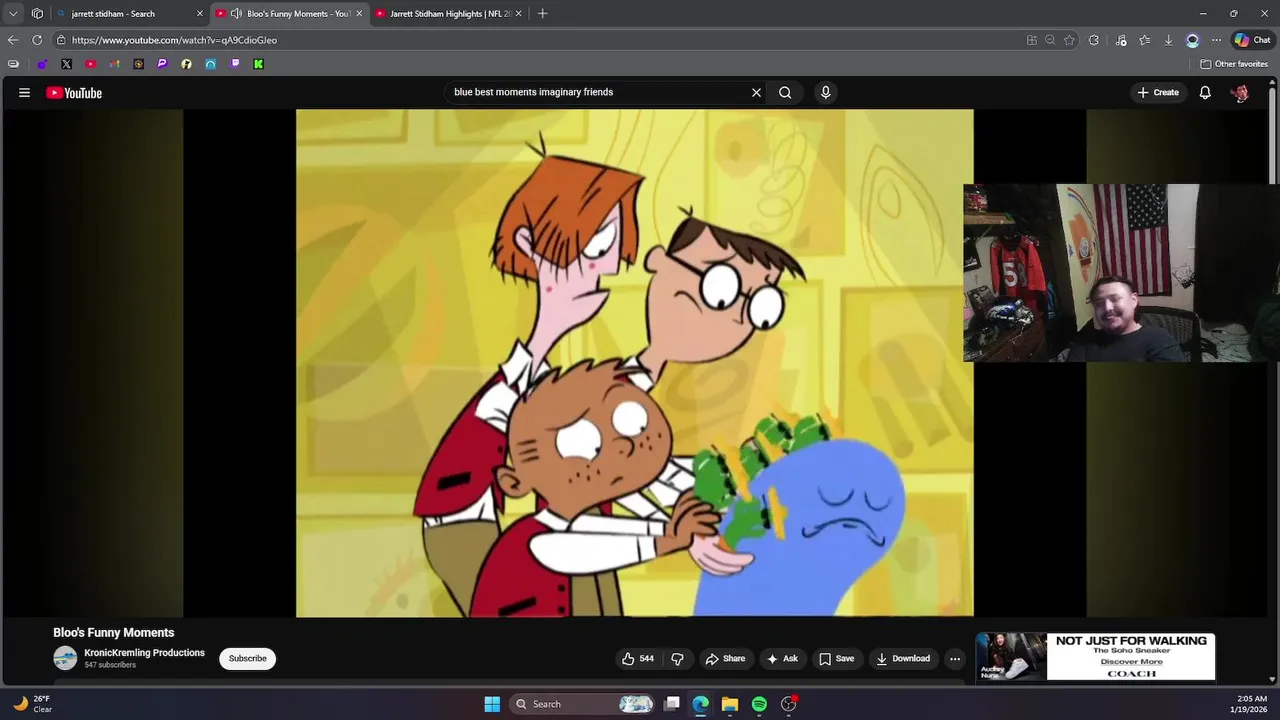
Task: Open weather widget showing 26°F Clear
Action: [32, 704]
